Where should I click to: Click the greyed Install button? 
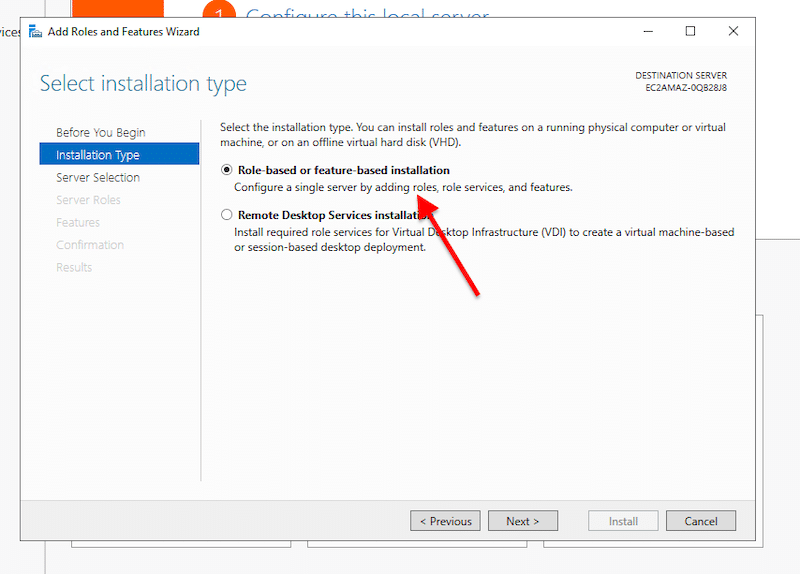coord(623,521)
